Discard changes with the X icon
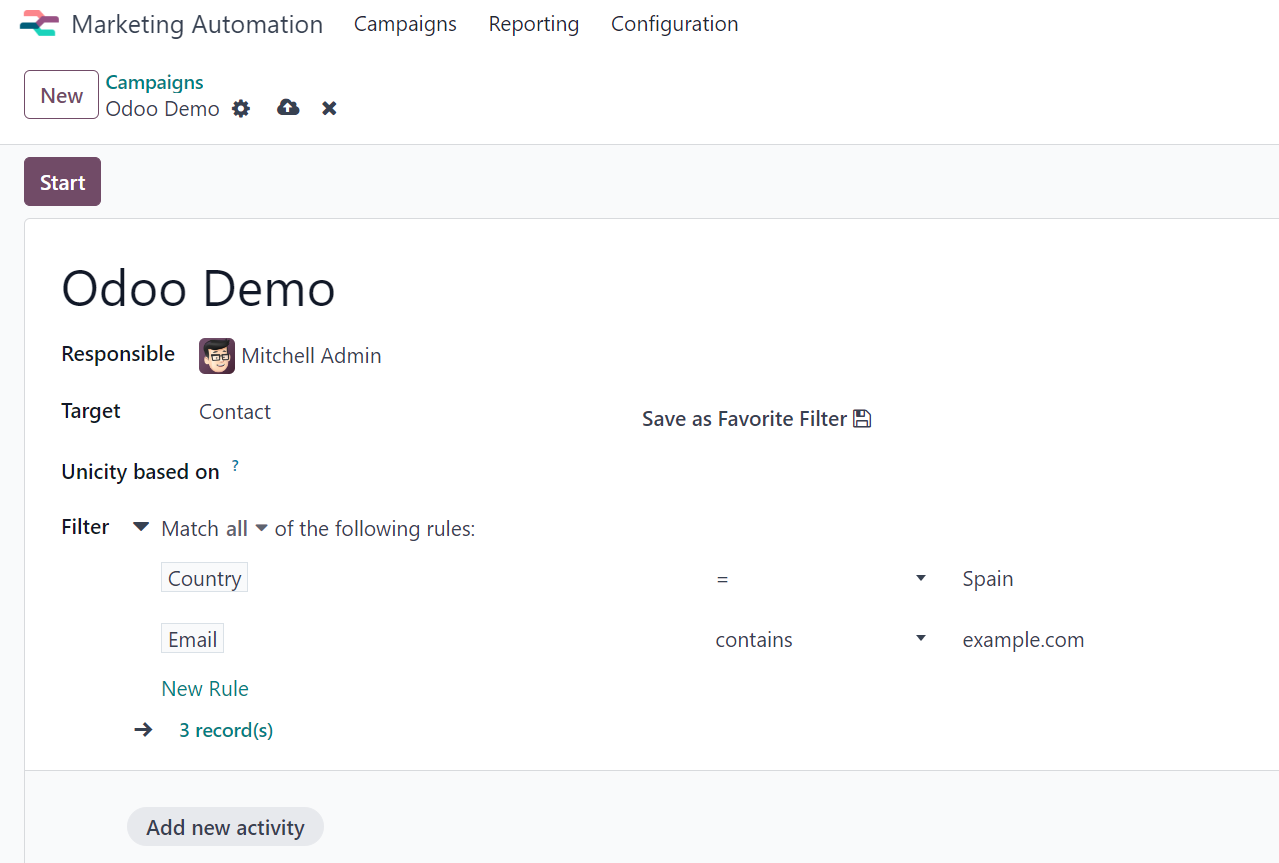 coord(329,108)
